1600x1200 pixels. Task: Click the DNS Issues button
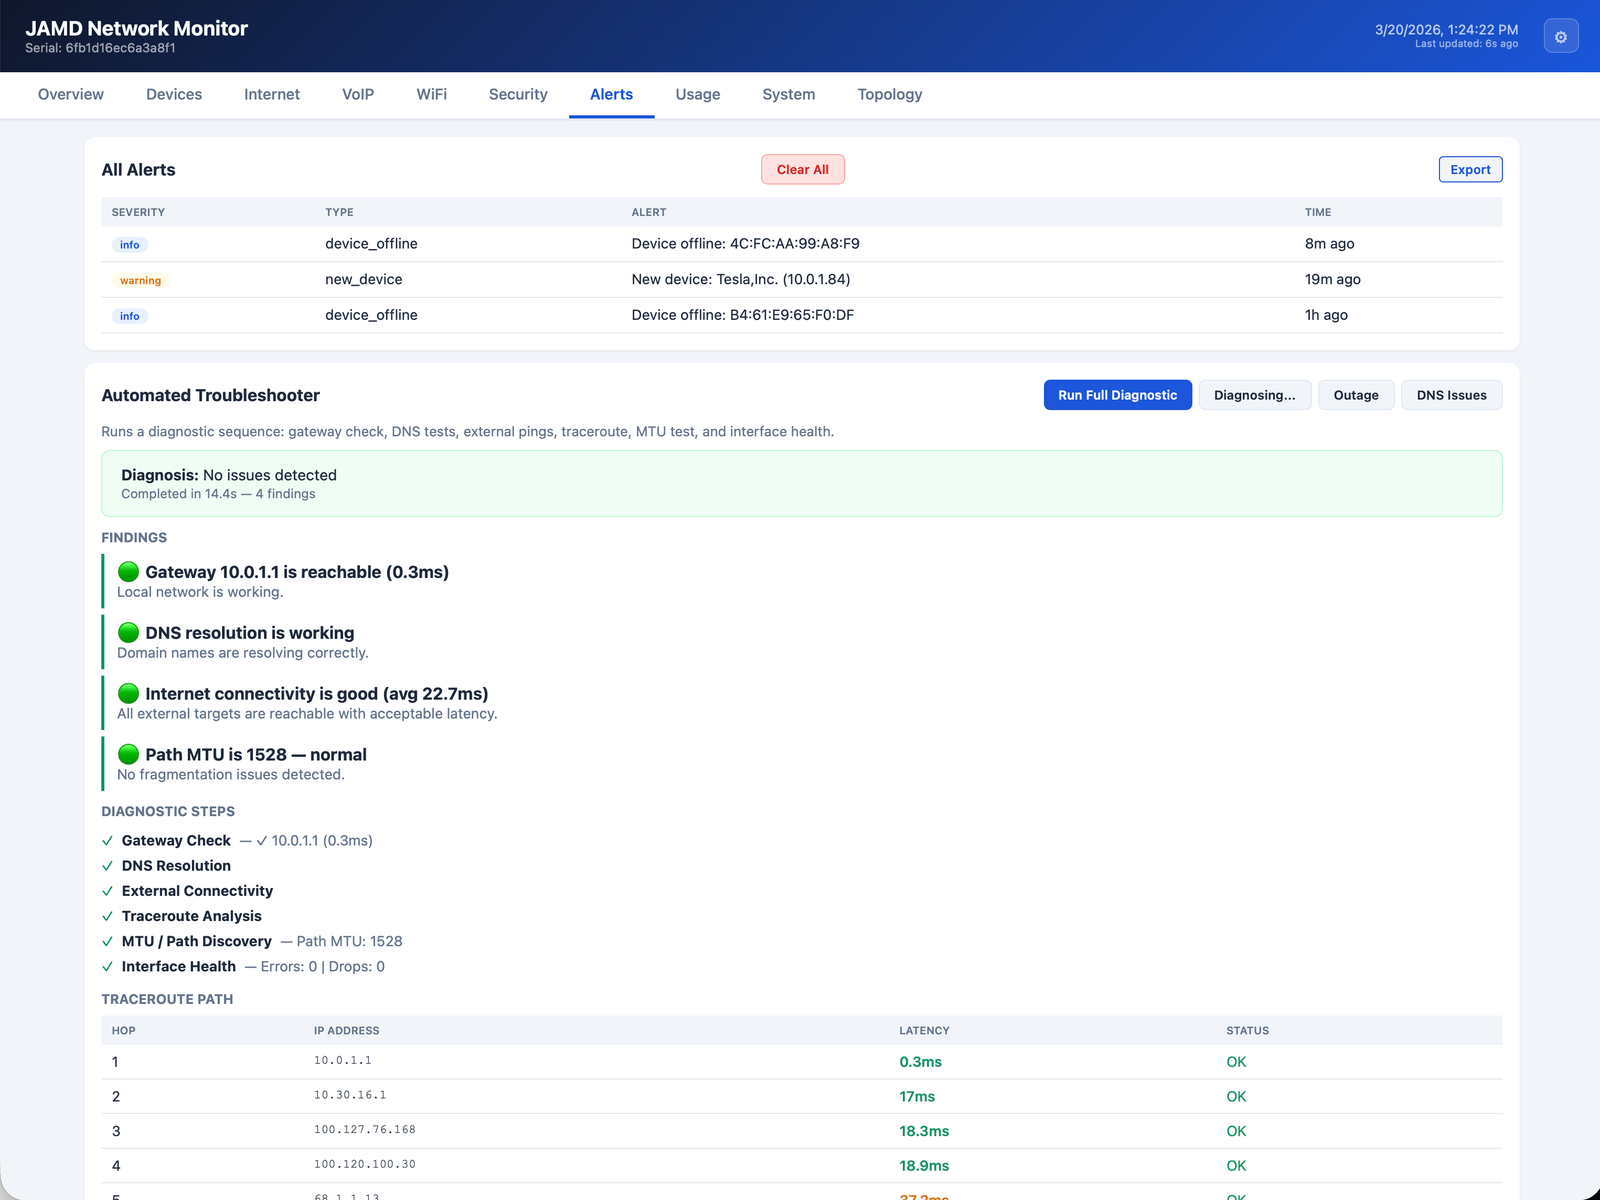pyautogui.click(x=1451, y=395)
